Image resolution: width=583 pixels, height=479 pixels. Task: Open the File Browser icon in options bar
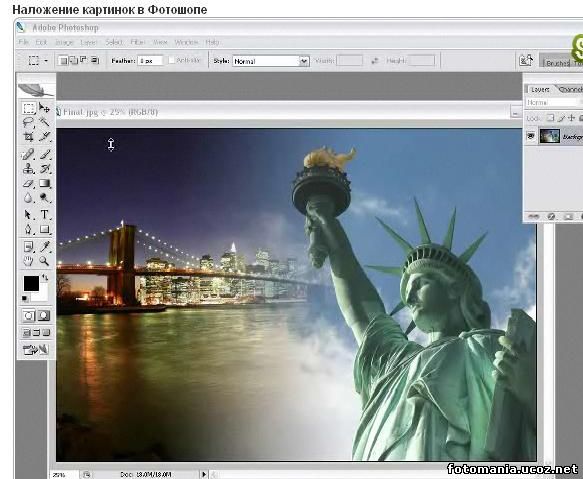click(526, 60)
